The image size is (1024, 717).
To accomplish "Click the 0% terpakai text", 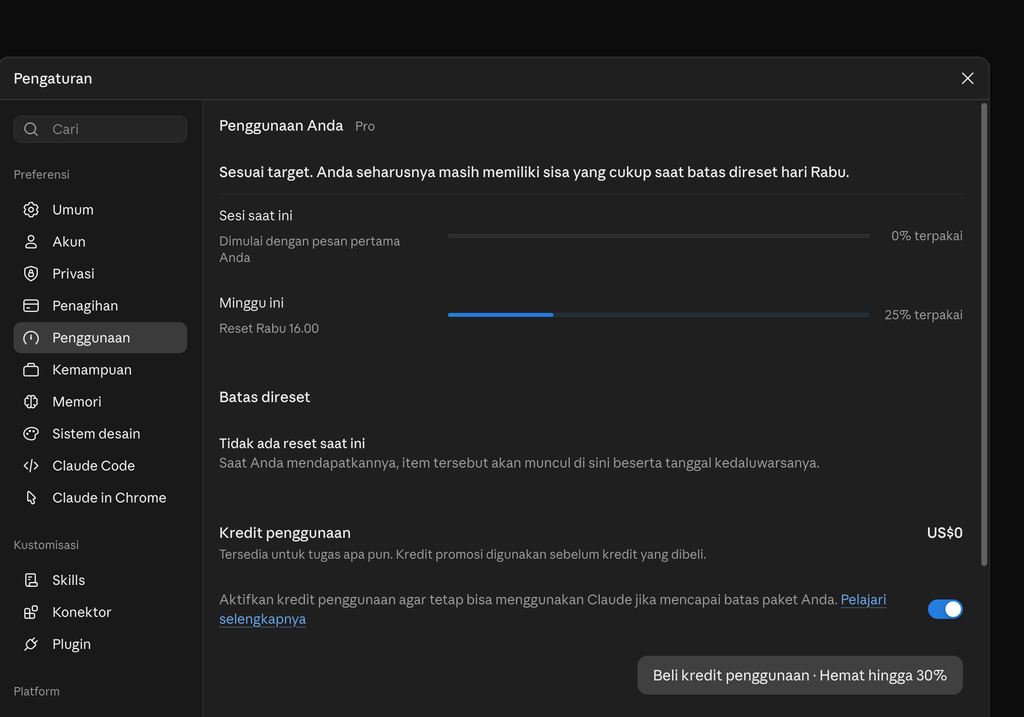I will tap(927, 236).
